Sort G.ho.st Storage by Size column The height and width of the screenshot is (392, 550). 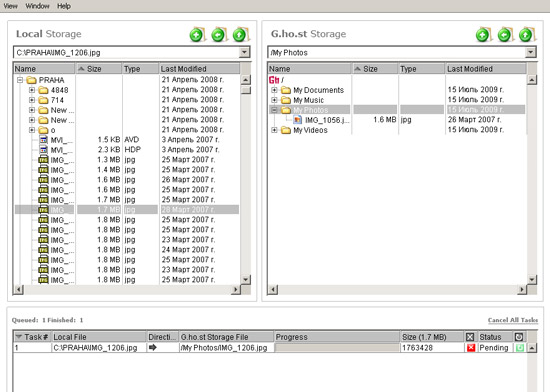[x=375, y=69]
